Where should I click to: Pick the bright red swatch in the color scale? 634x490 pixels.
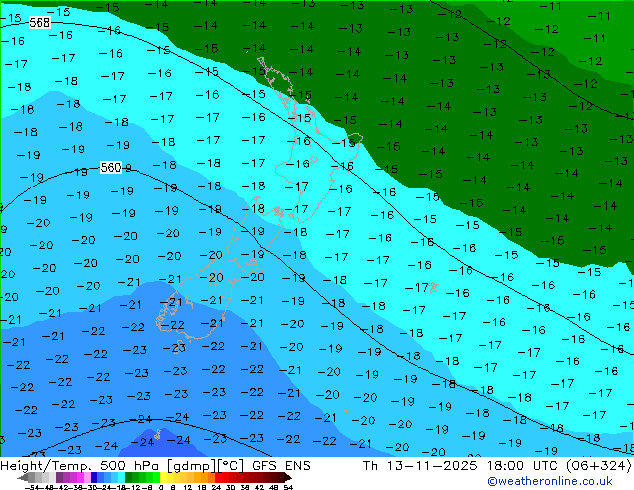pos(218,477)
